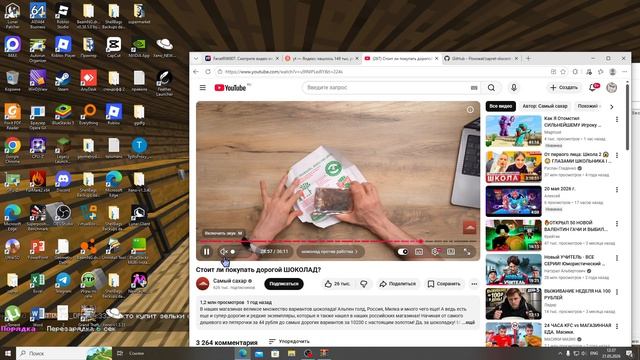The image size is (640, 360).
Task: Click the taskbar Поиск search box
Action: [64, 353]
